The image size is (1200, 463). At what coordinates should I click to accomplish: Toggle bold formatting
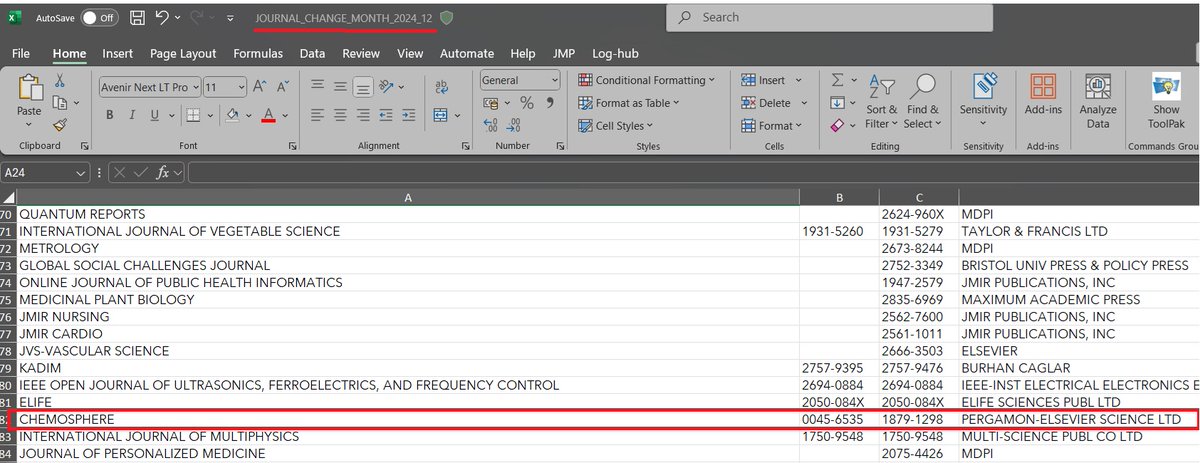click(x=110, y=115)
